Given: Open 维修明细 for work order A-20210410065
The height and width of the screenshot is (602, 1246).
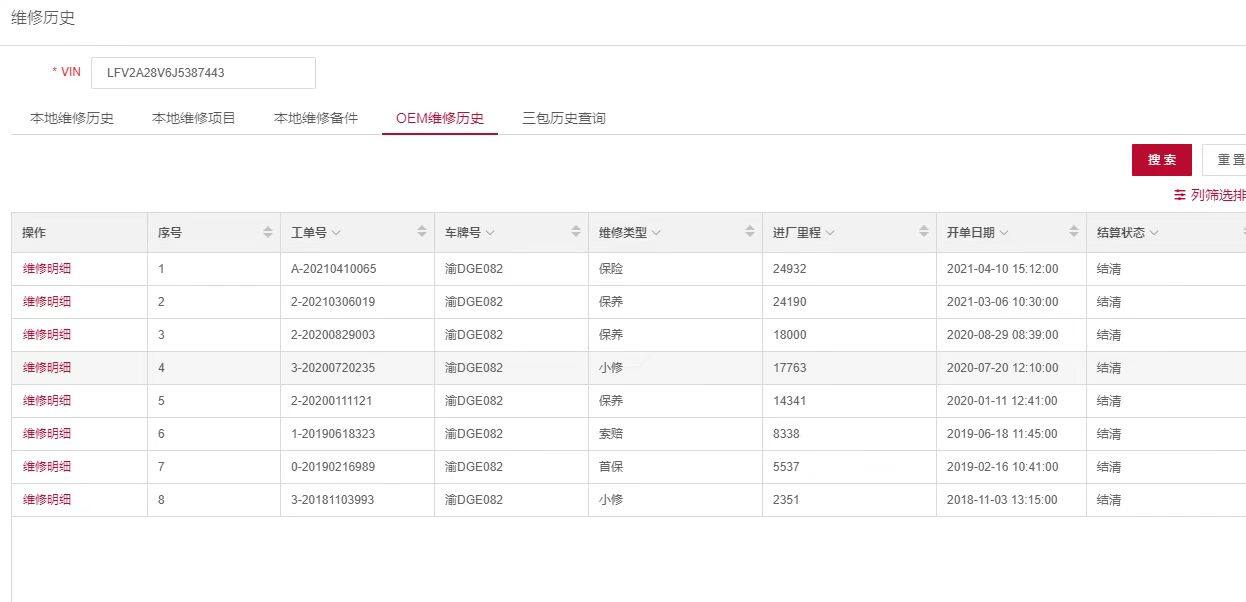Looking at the screenshot, I should coord(47,268).
